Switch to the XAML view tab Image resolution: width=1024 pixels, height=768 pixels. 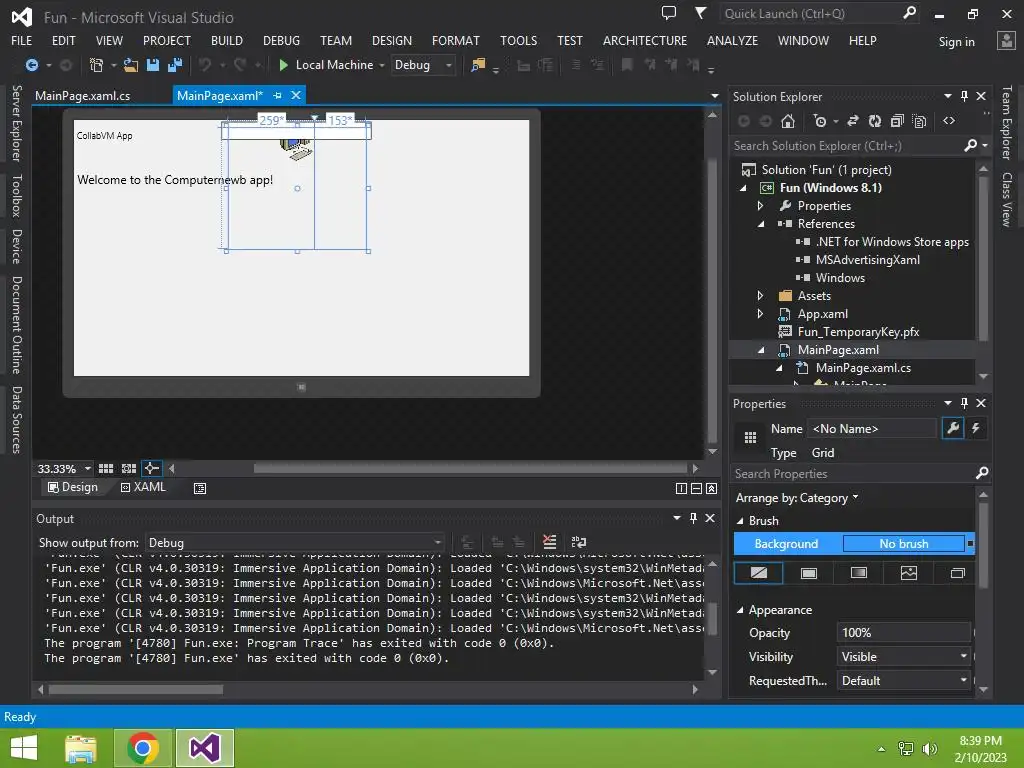point(144,487)
